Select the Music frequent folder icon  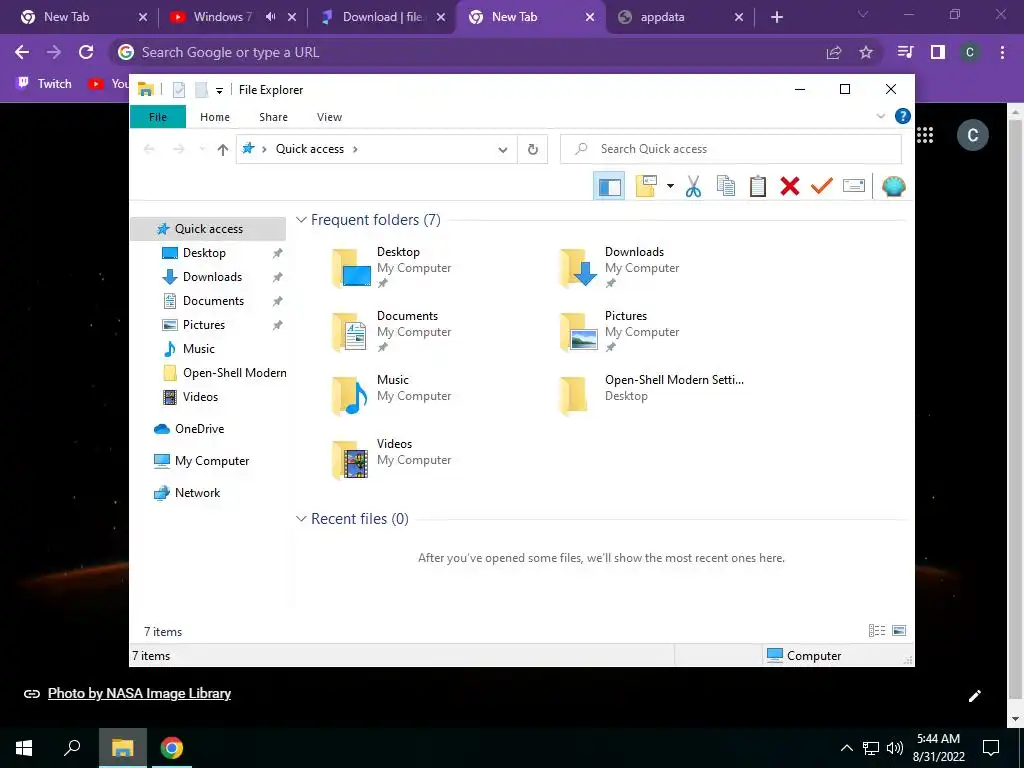[x=351, y=396]
